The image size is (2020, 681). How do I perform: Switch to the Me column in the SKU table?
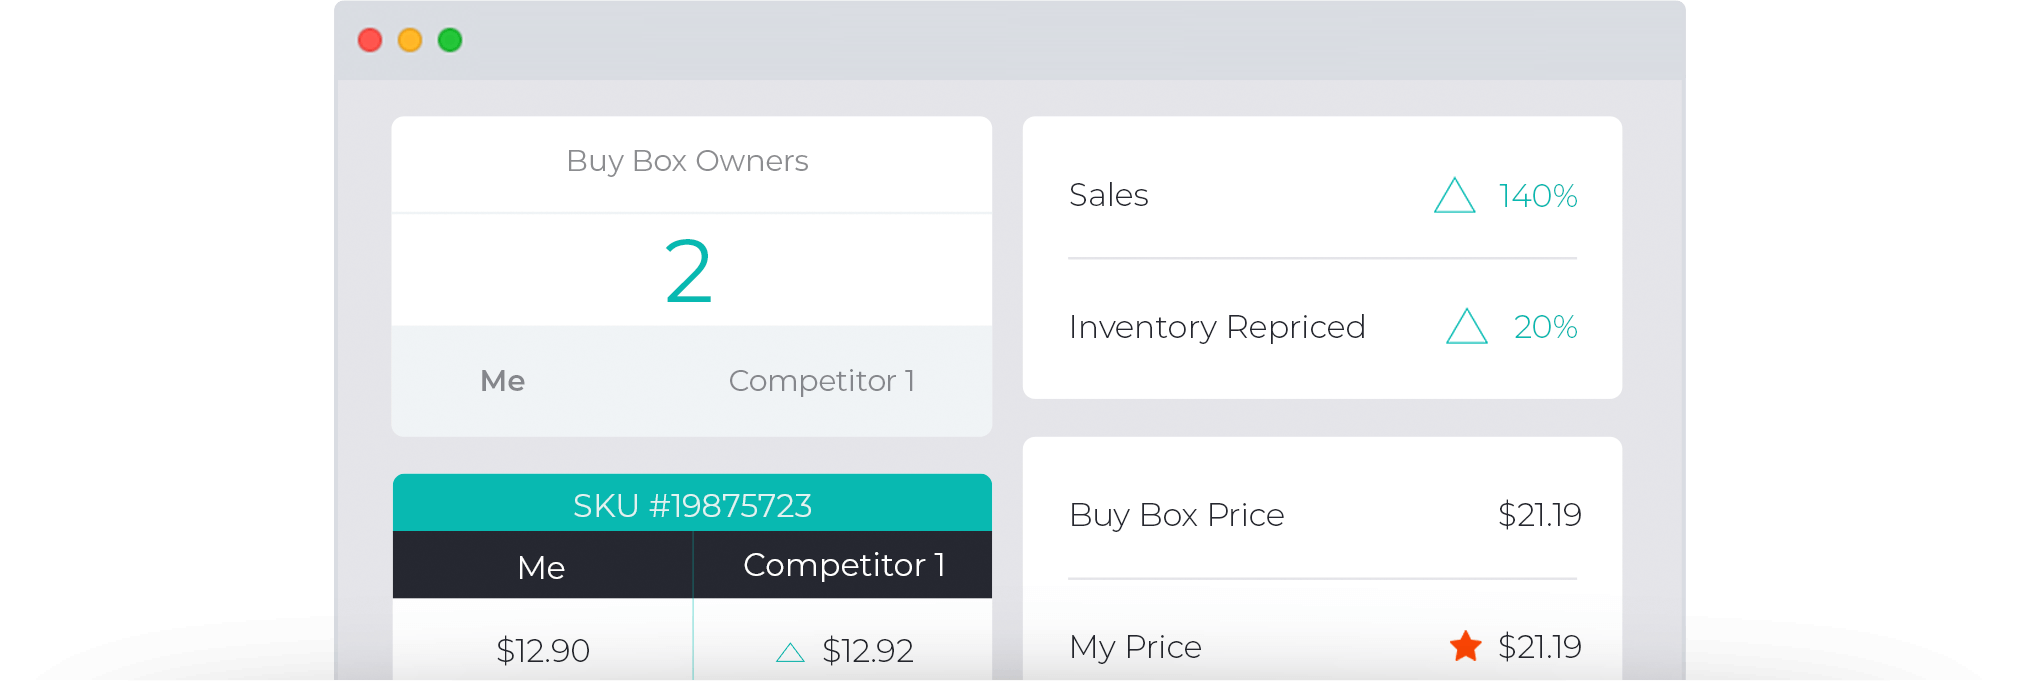point(542,566)
